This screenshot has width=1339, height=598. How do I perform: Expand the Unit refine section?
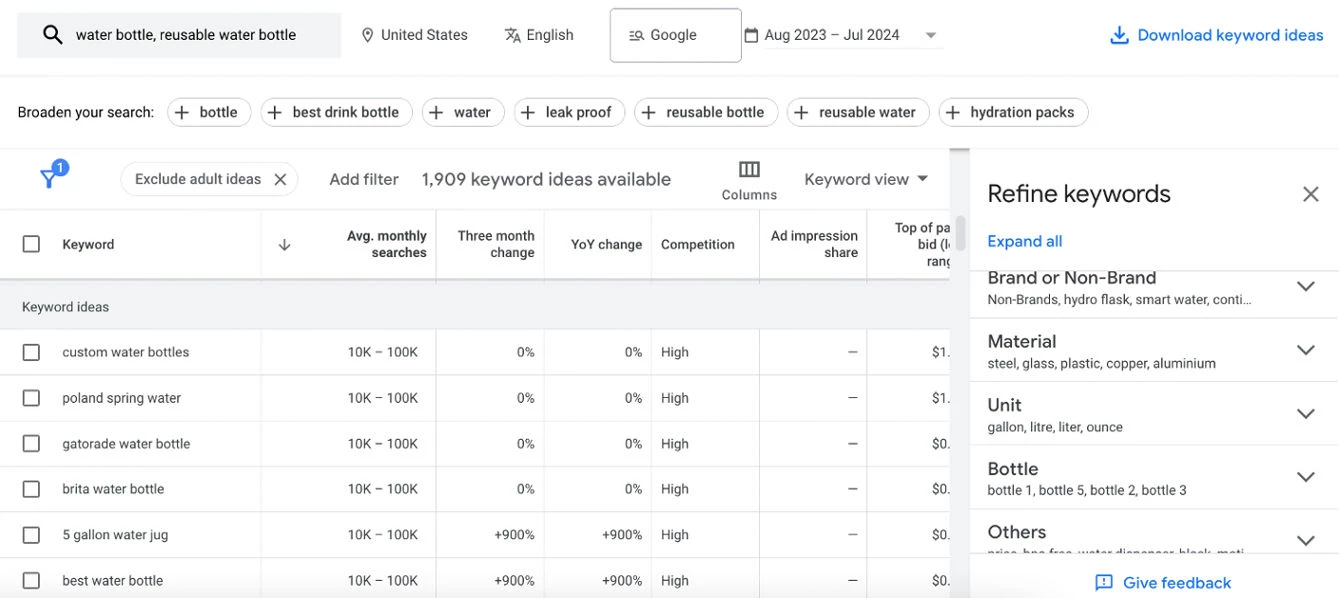click(x=1305, y=413)
